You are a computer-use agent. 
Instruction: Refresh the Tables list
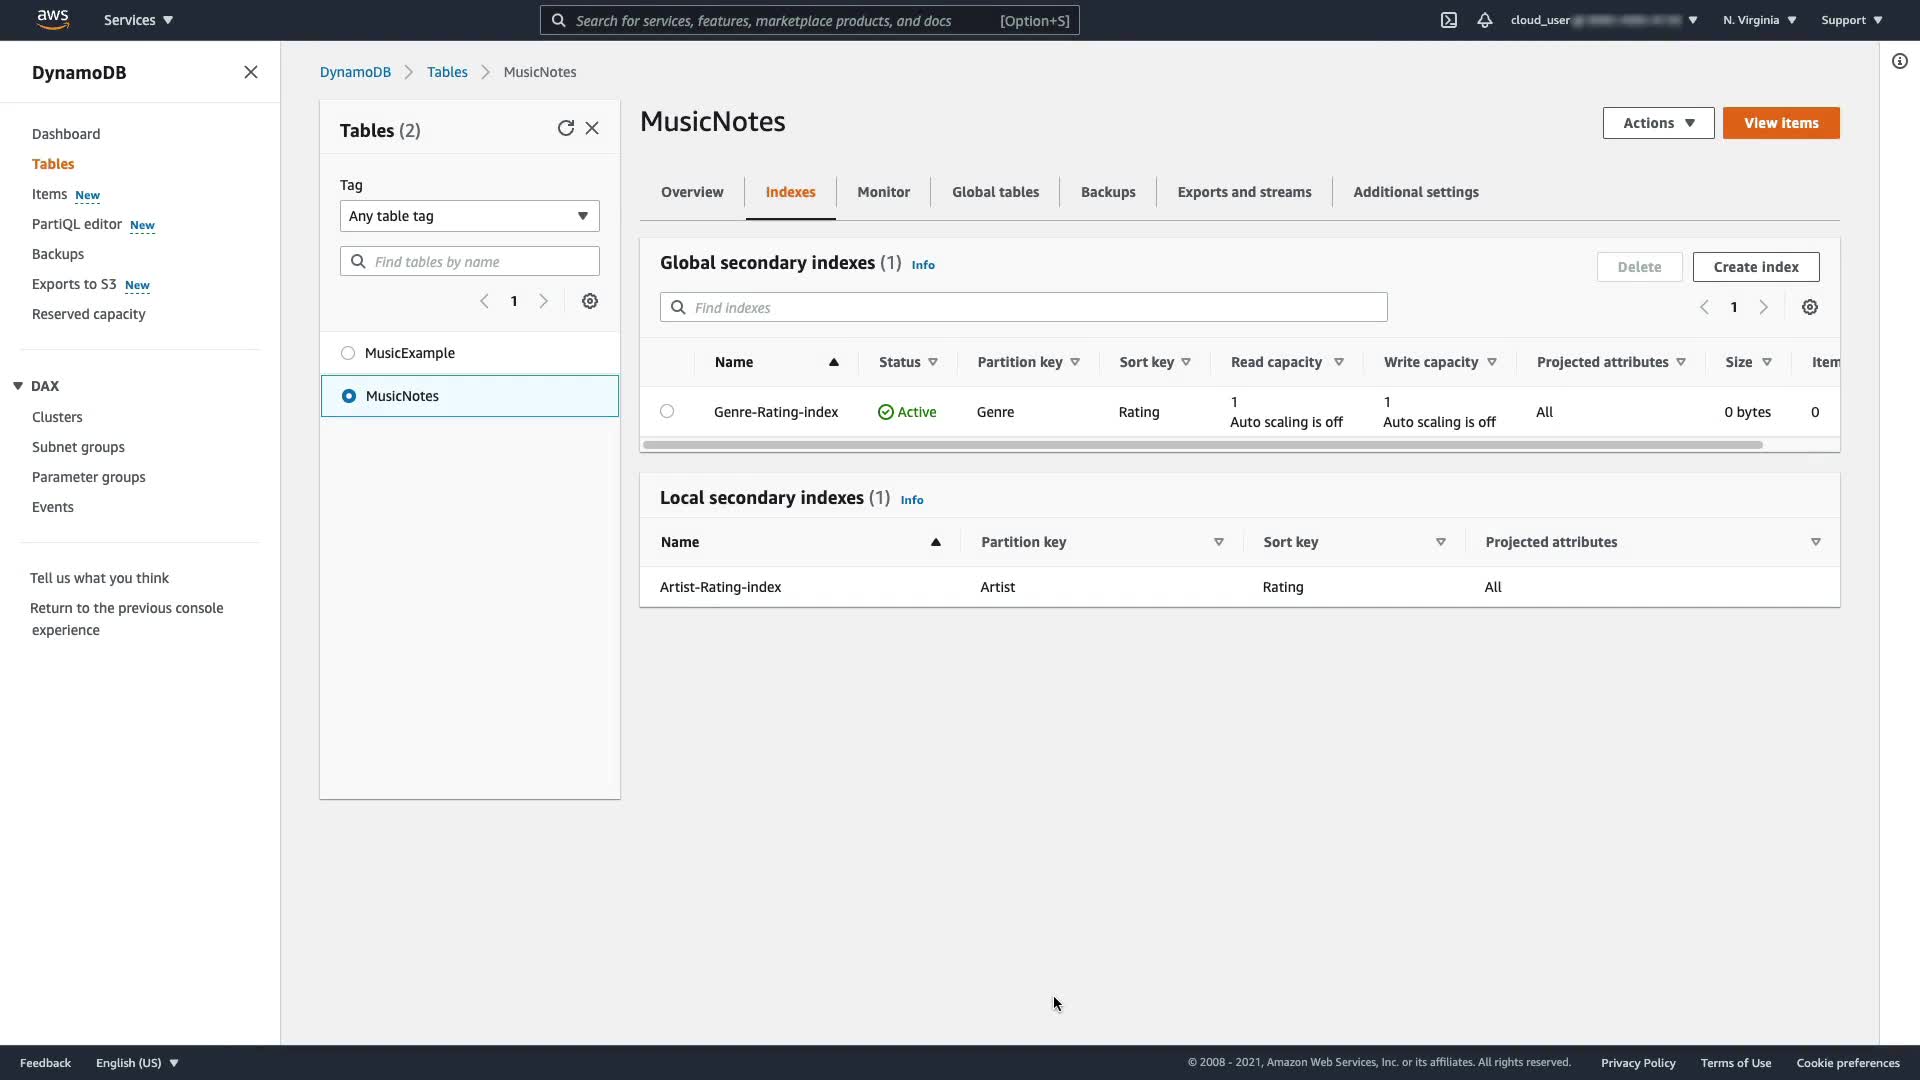point(565,128)
